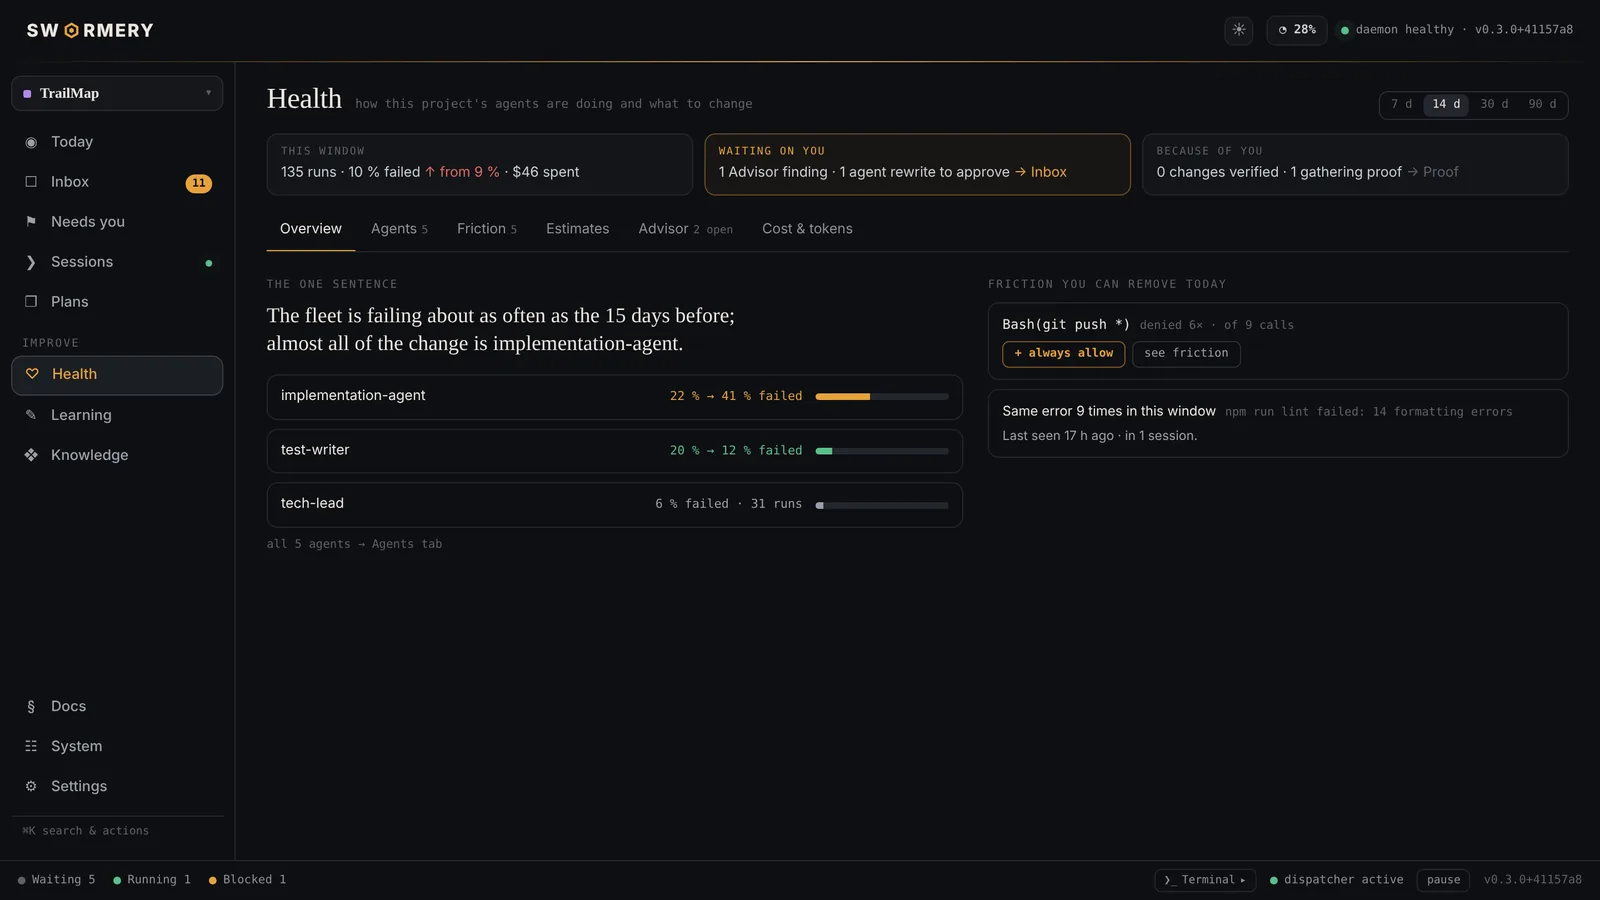
Task: Open the 28% usage indicator
Action: [1296, 30]
